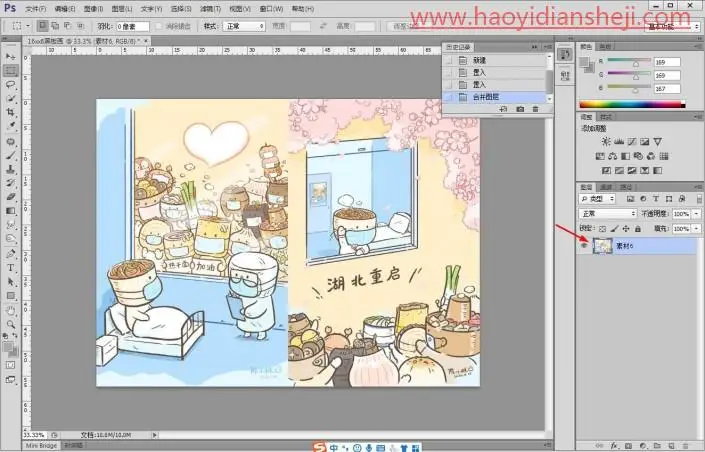Toggle the anti-alias checkbox in options bar
705x452 pixels.
click(159, 27)
